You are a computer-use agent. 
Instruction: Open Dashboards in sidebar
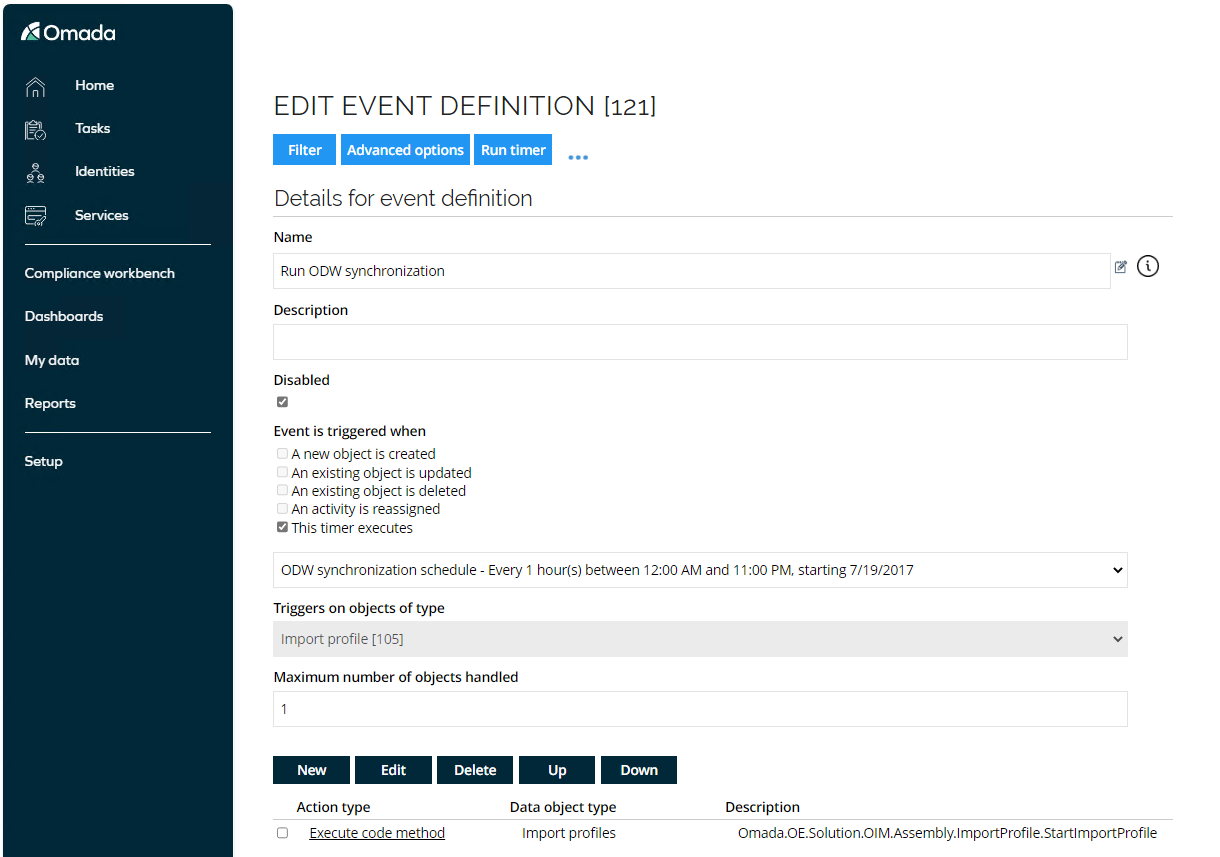[x=64, y=316]
